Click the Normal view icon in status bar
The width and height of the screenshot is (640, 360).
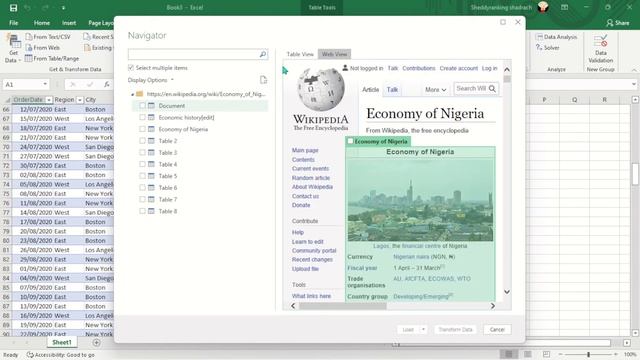pos(509,354)
